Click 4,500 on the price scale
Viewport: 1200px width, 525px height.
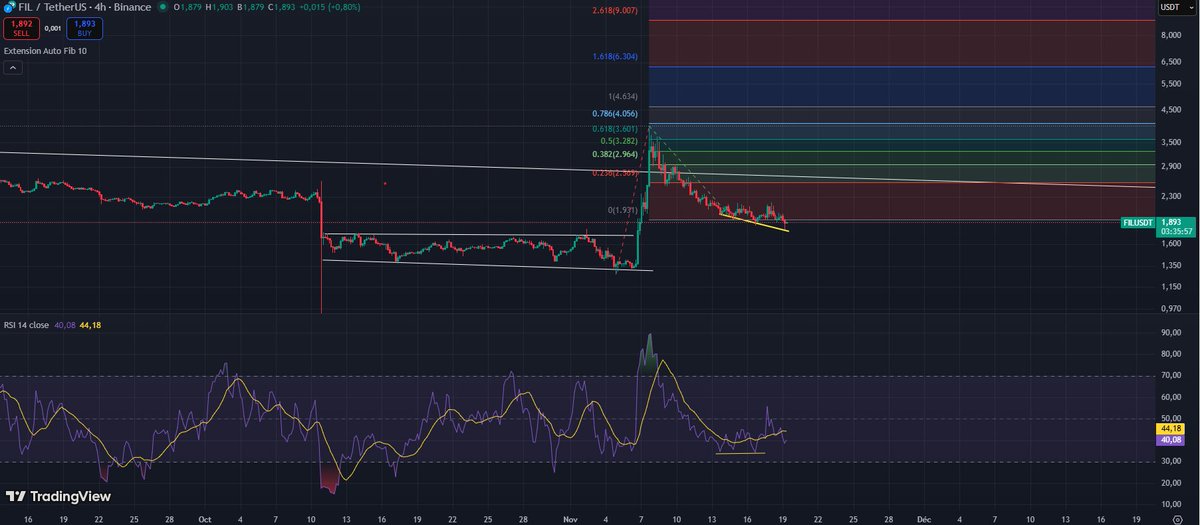pyautogui.click(x=1171, y=108)
